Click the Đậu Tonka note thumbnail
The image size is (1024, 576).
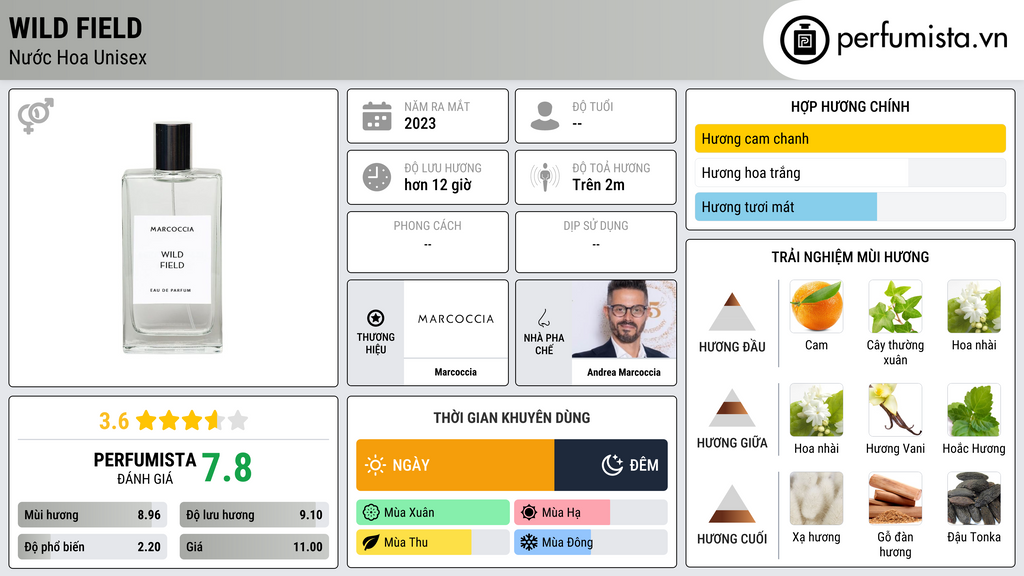click(x=974, y=498)
